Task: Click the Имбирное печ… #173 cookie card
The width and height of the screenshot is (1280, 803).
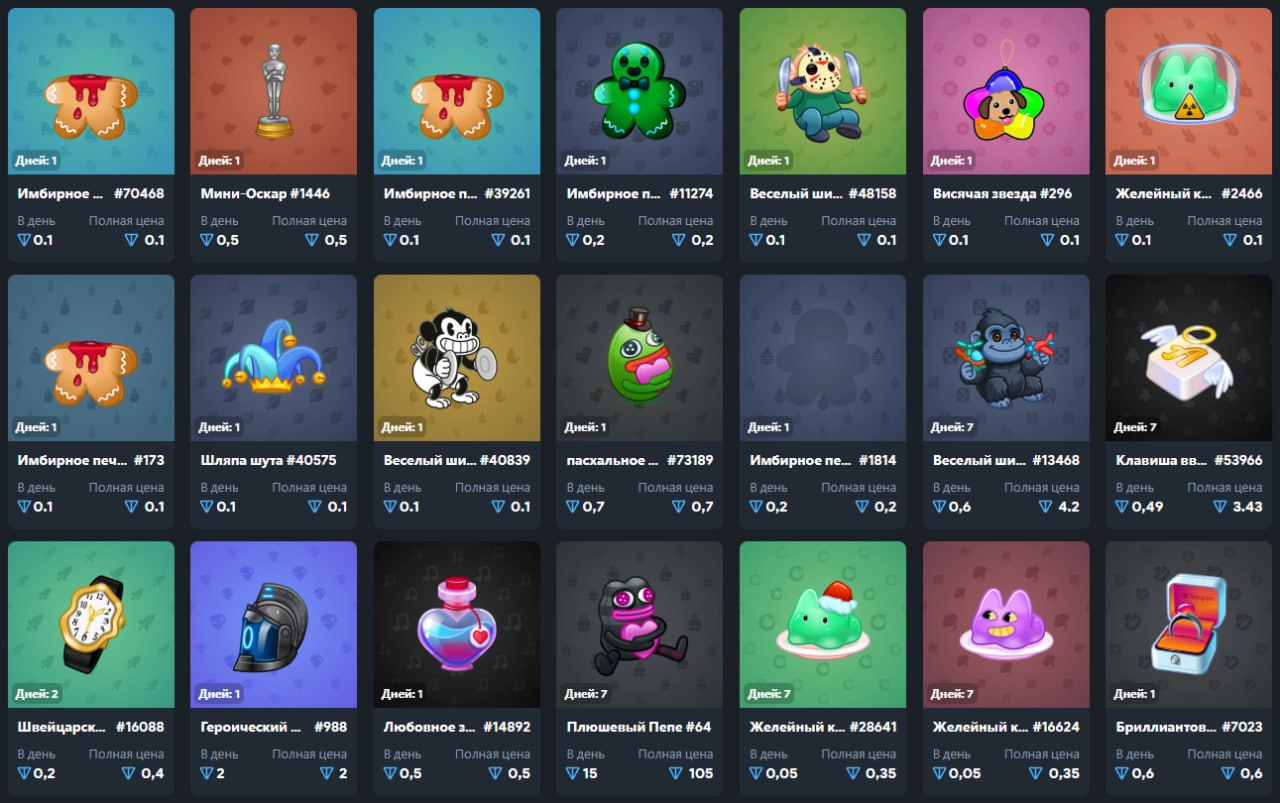Action: coord(91,401)
